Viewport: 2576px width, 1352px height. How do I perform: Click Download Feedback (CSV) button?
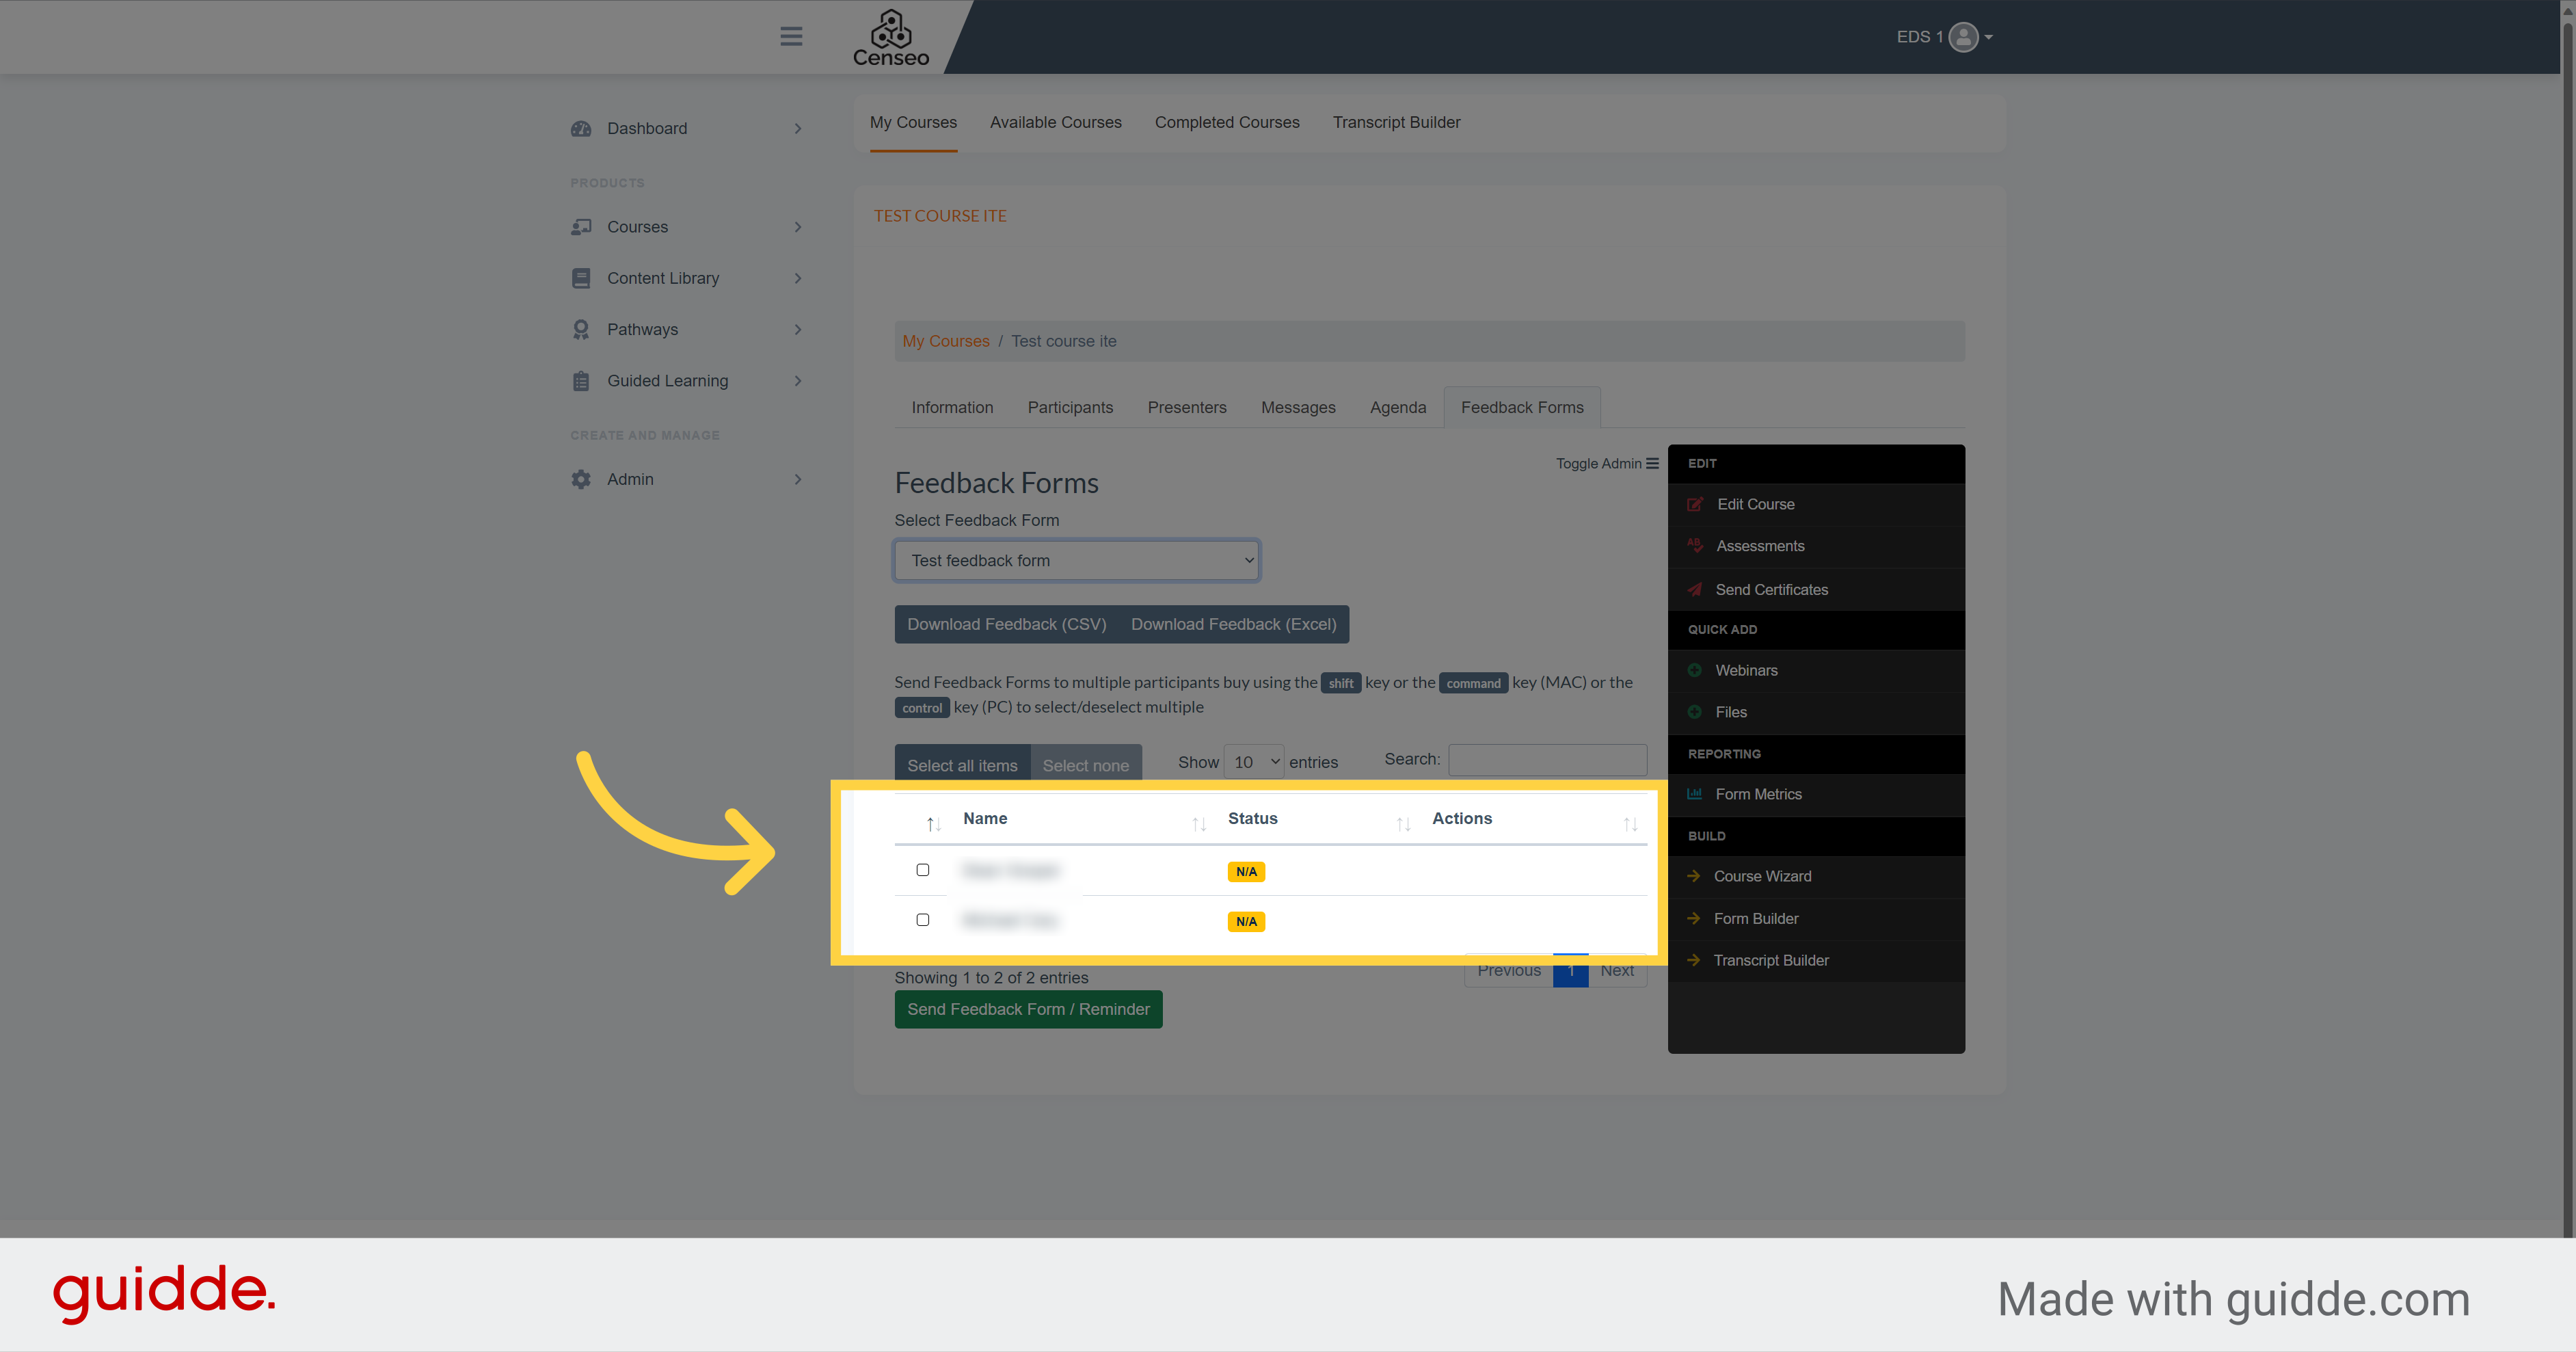tap(1007, 624)
